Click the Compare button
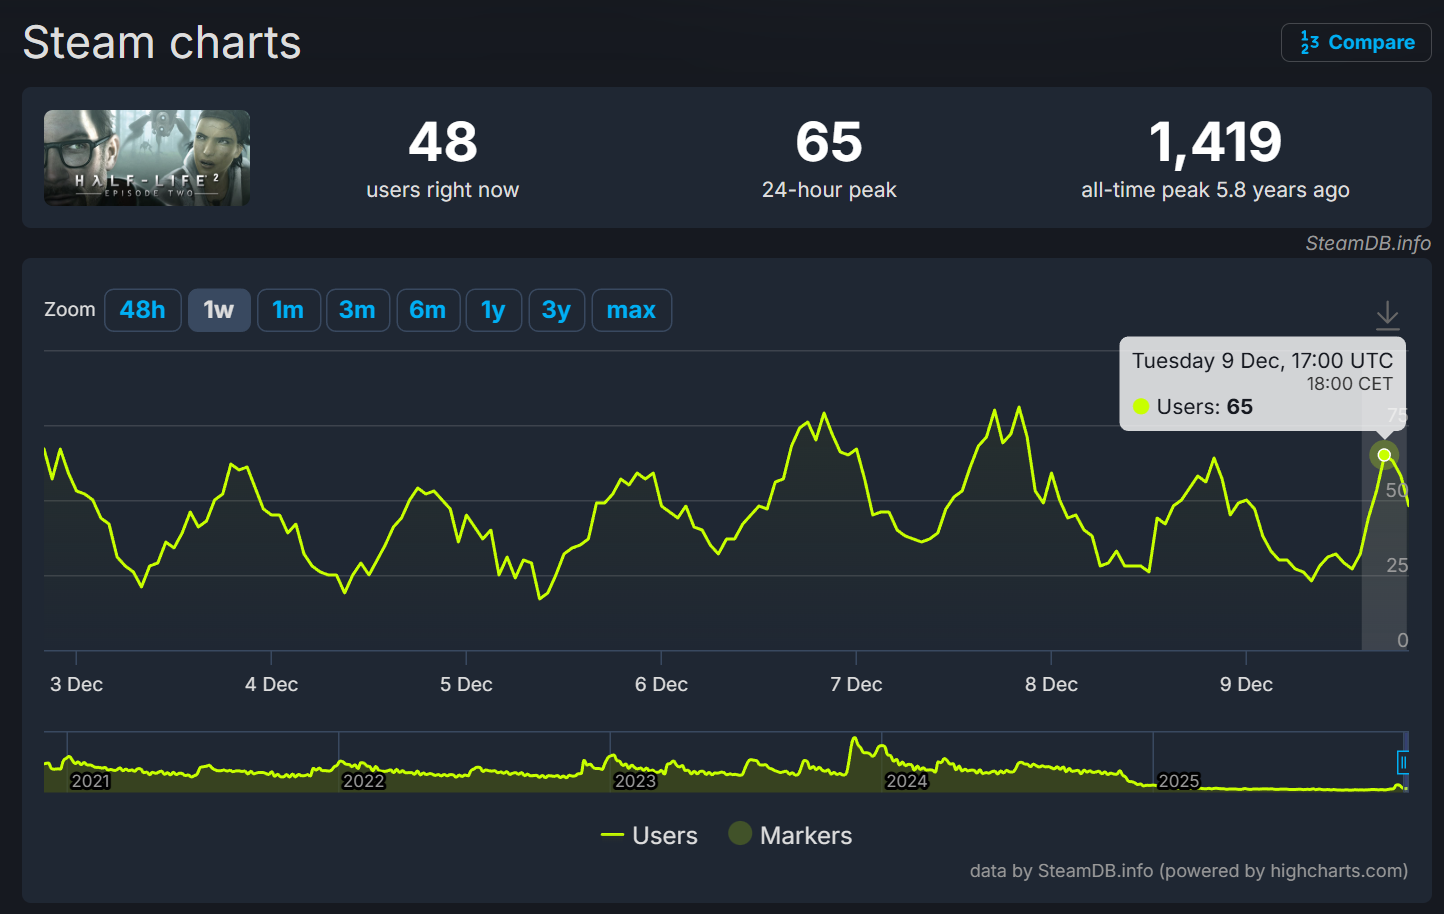The width and height of the screenshot is (1444, 914). [1356, 42]
